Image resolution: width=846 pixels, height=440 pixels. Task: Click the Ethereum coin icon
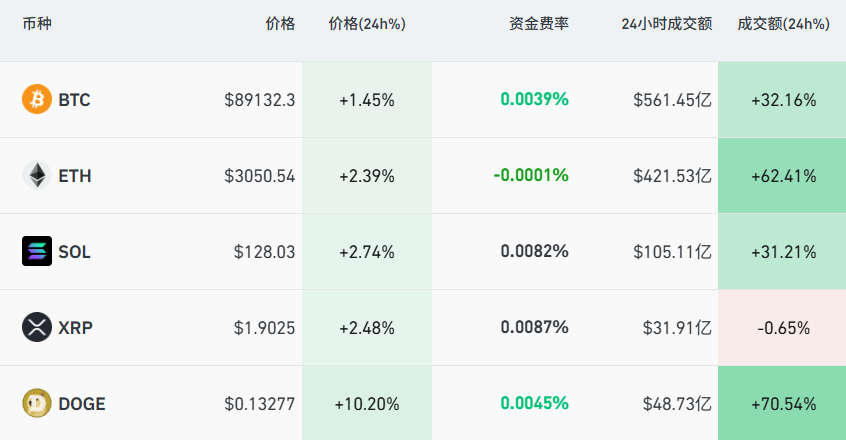point(36,176)
